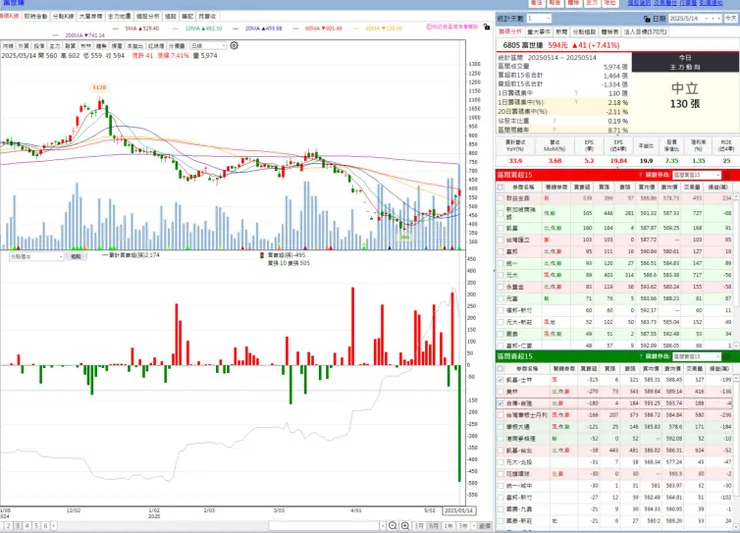Open help icon for 1日籌碼集中
The width and height of the screenshot is (740, 533).
tap(576, 93)
